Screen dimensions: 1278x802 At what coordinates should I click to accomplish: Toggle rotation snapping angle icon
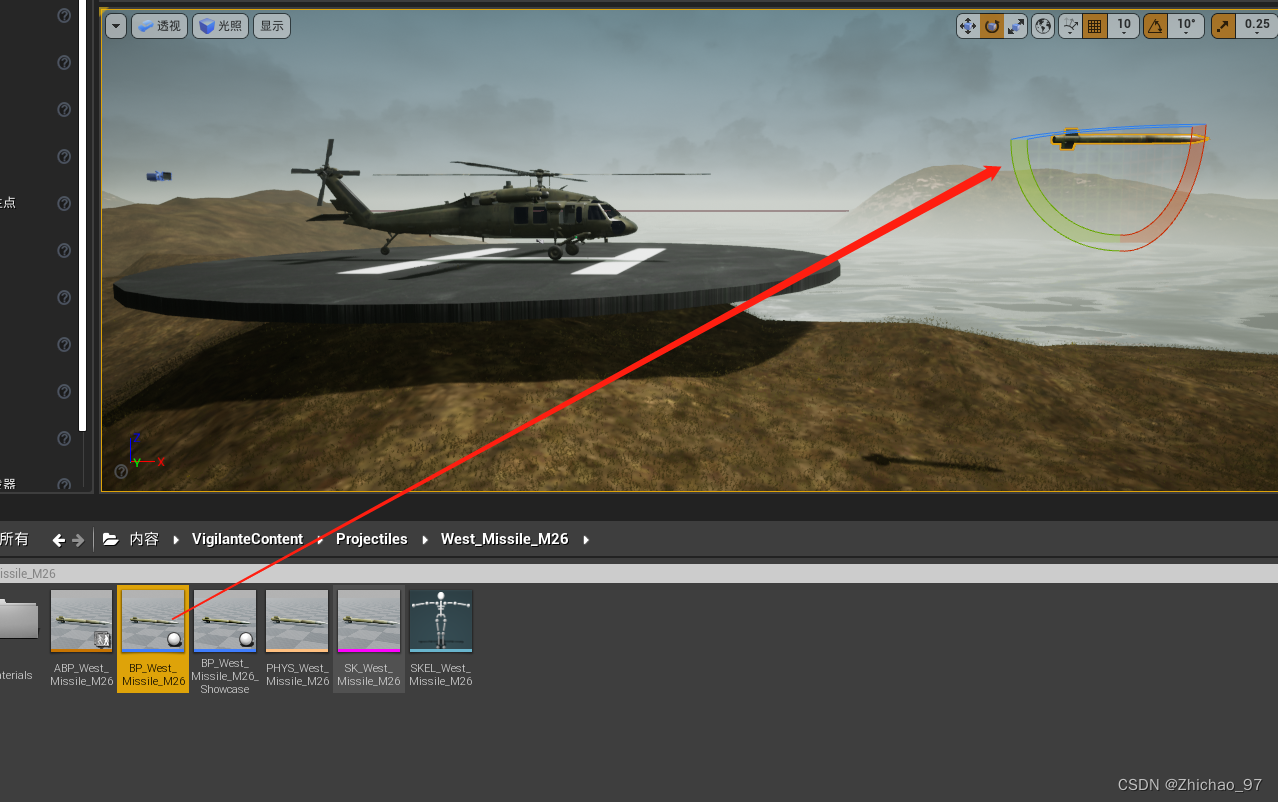pyautogui.click(x=1155, y=25)
